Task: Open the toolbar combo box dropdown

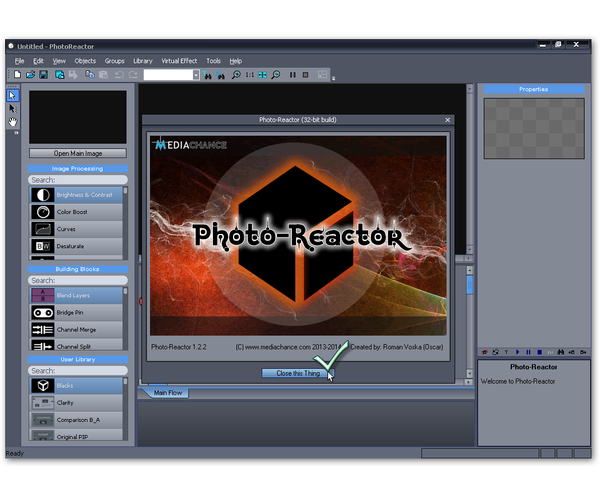Action: pos(196,75)
